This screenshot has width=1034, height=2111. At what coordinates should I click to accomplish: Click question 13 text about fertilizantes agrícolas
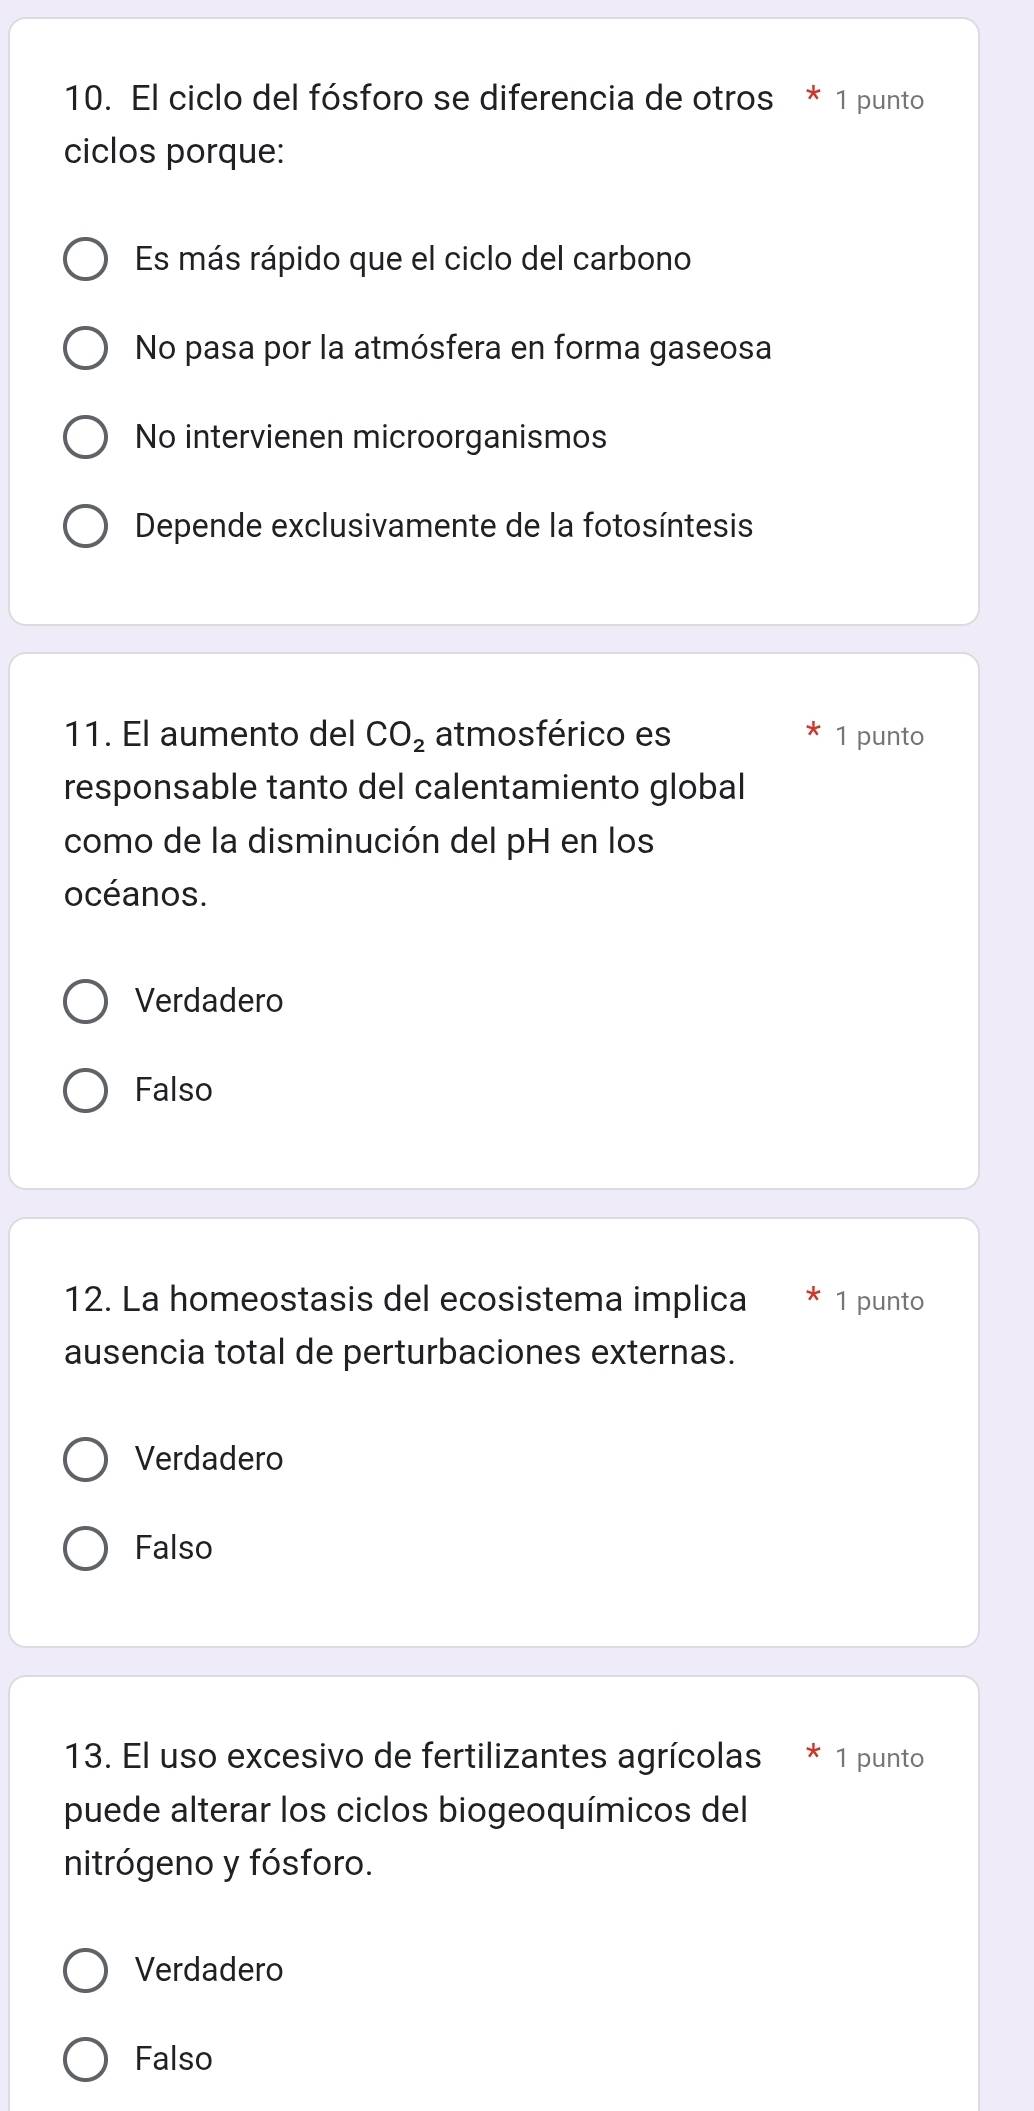411,1809
